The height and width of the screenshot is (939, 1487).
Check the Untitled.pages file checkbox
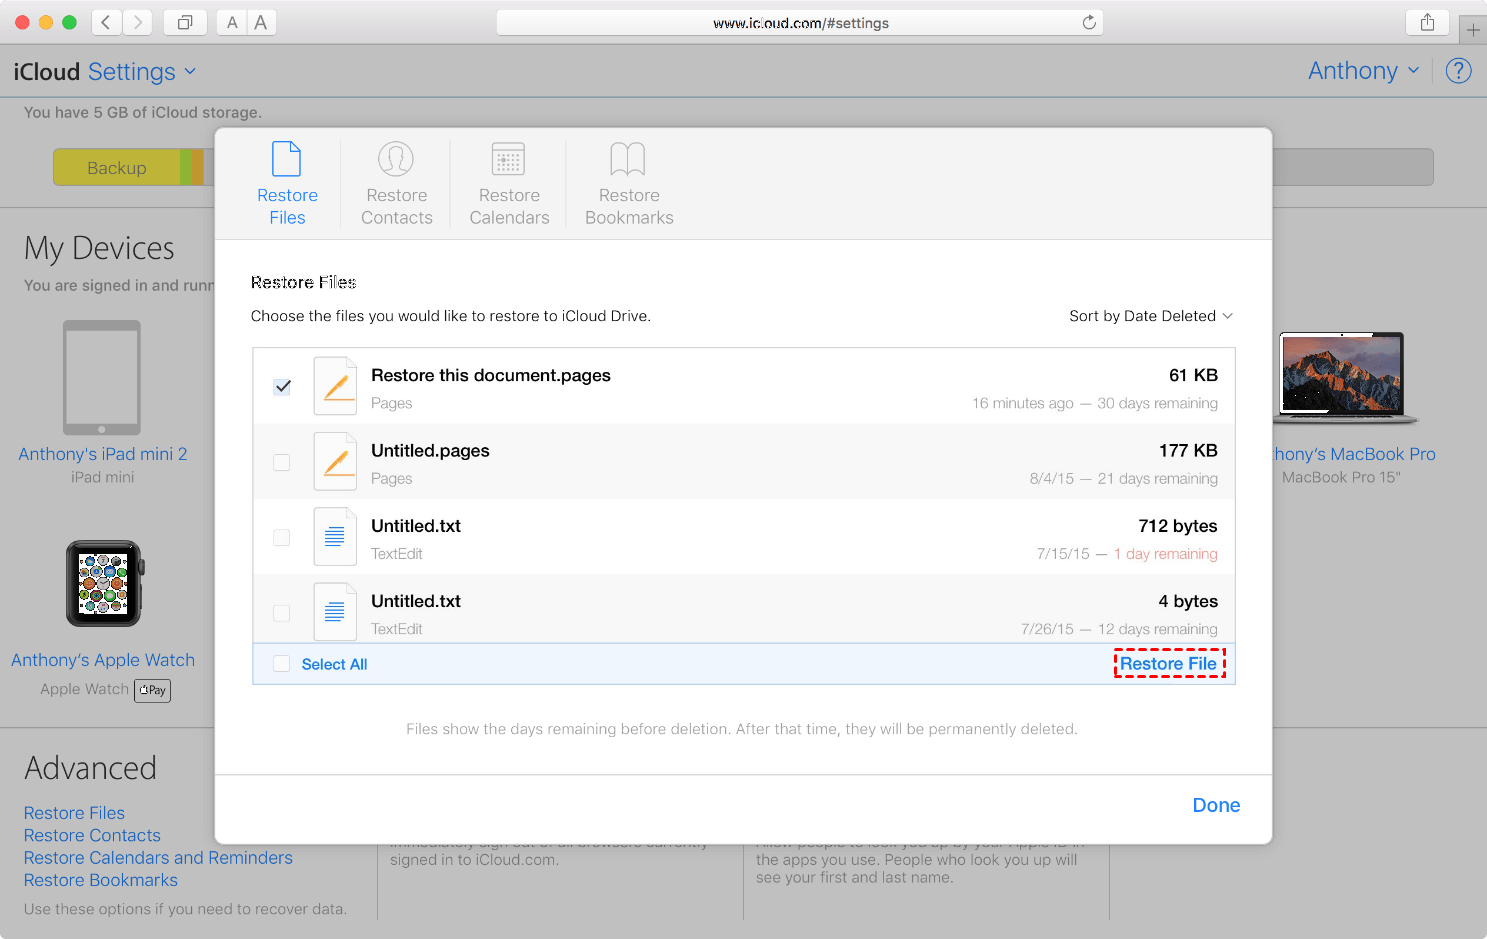coord(282,462)
